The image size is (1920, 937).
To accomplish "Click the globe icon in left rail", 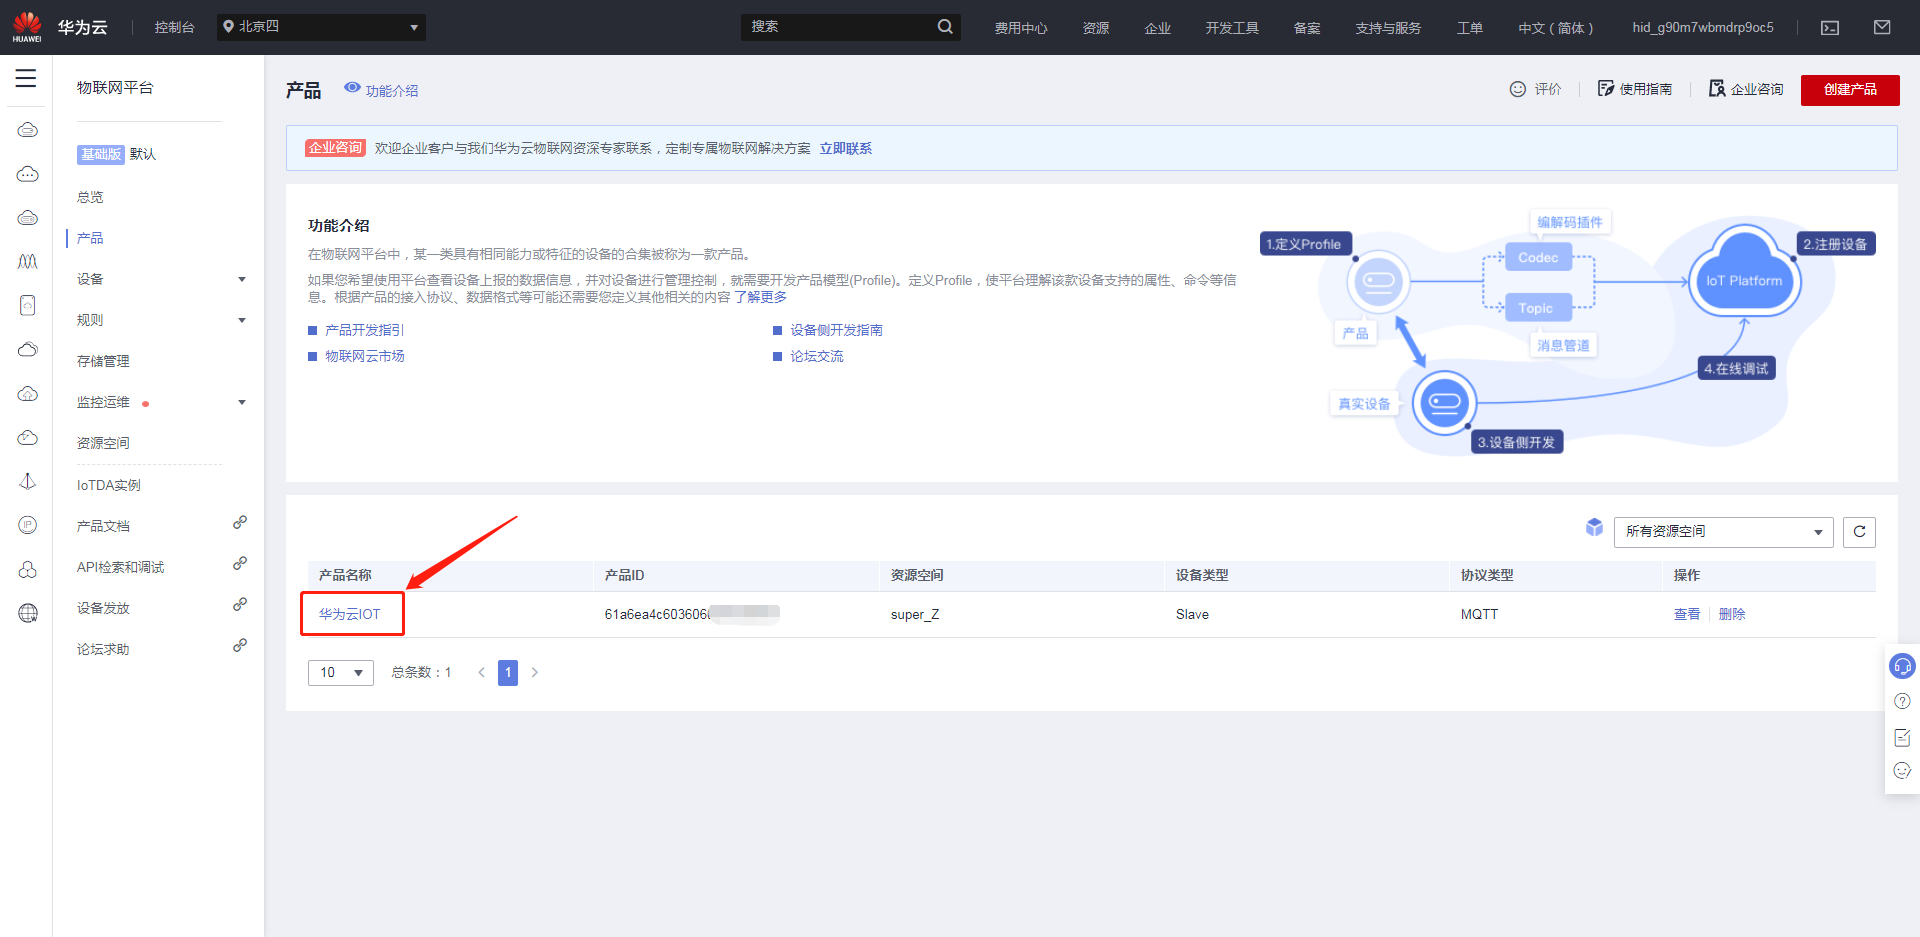I will (28, 613).
